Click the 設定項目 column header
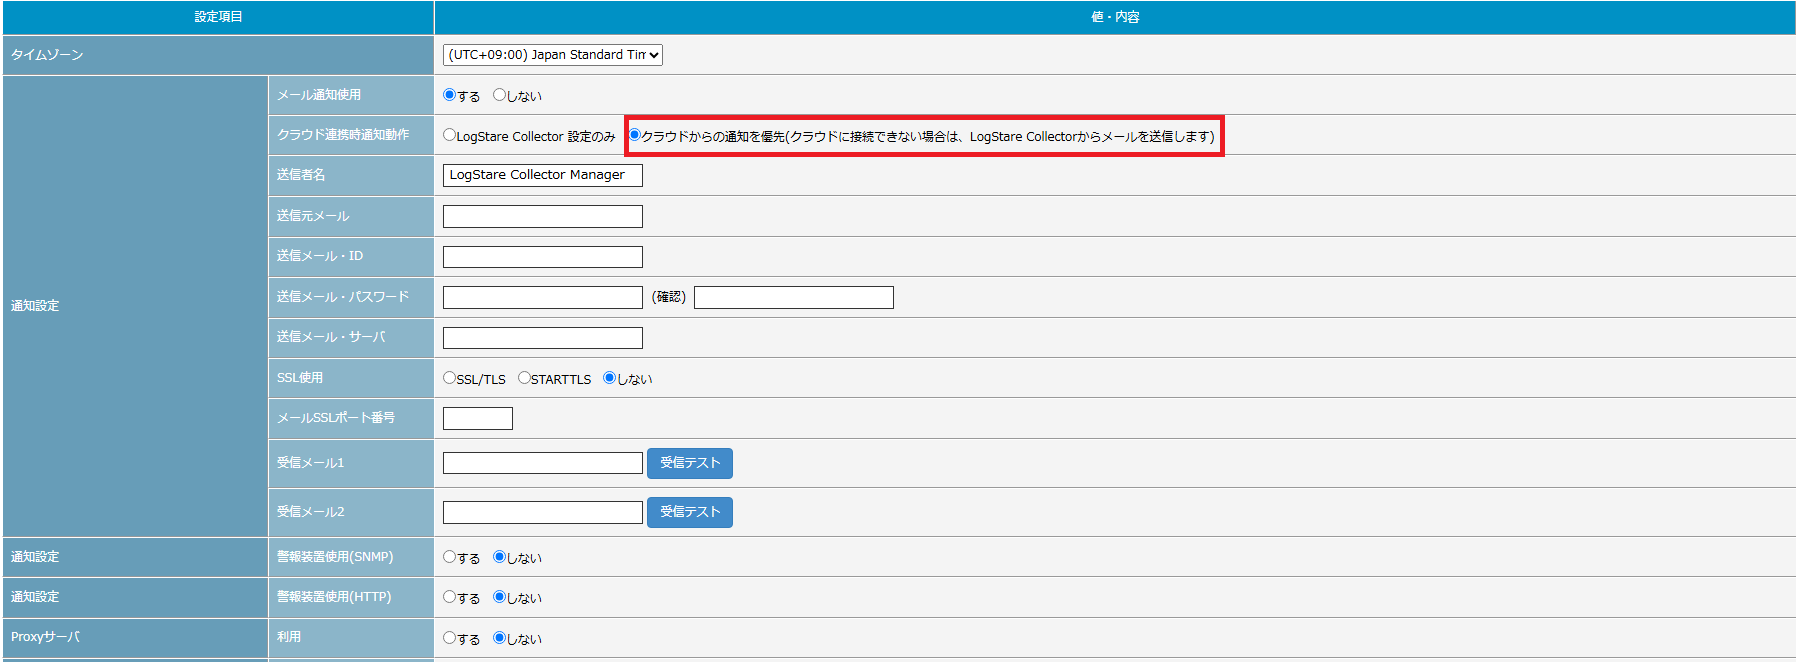 [218, 17]
